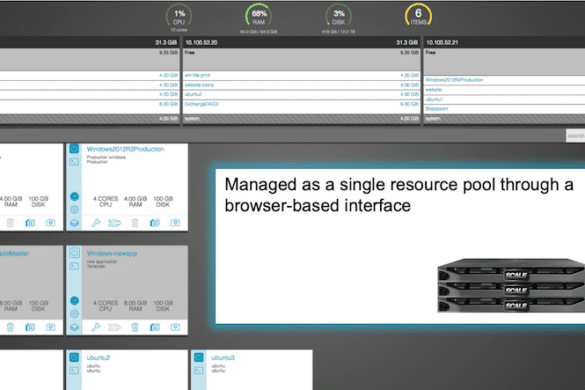The width and height of the screenshot is (585, 390).
Task: Click the system row in node 10.100.52.20
Action: pyautogui.click(x=301, y=119)
